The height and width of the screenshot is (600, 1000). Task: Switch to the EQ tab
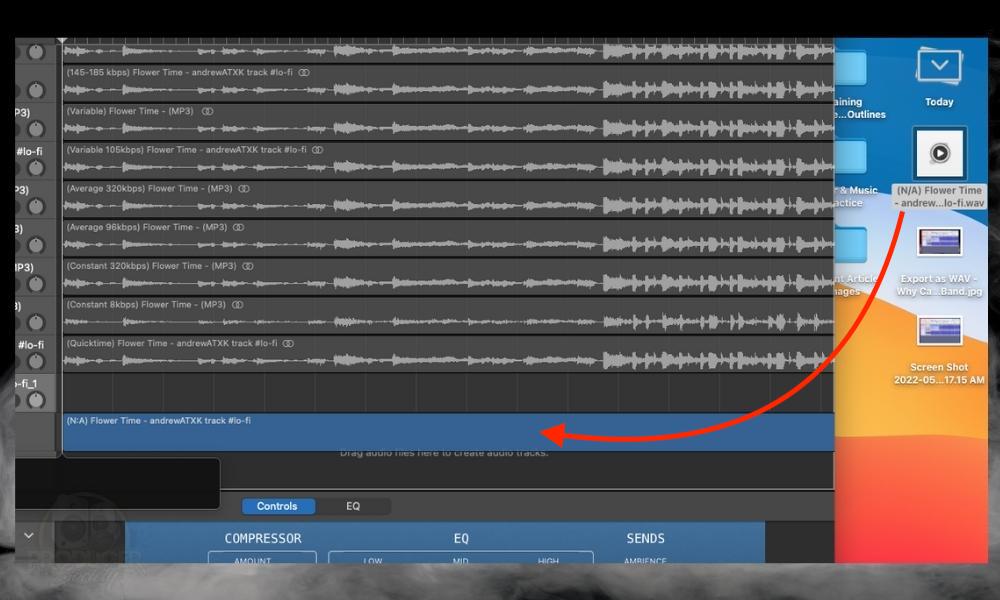(353, 506)
